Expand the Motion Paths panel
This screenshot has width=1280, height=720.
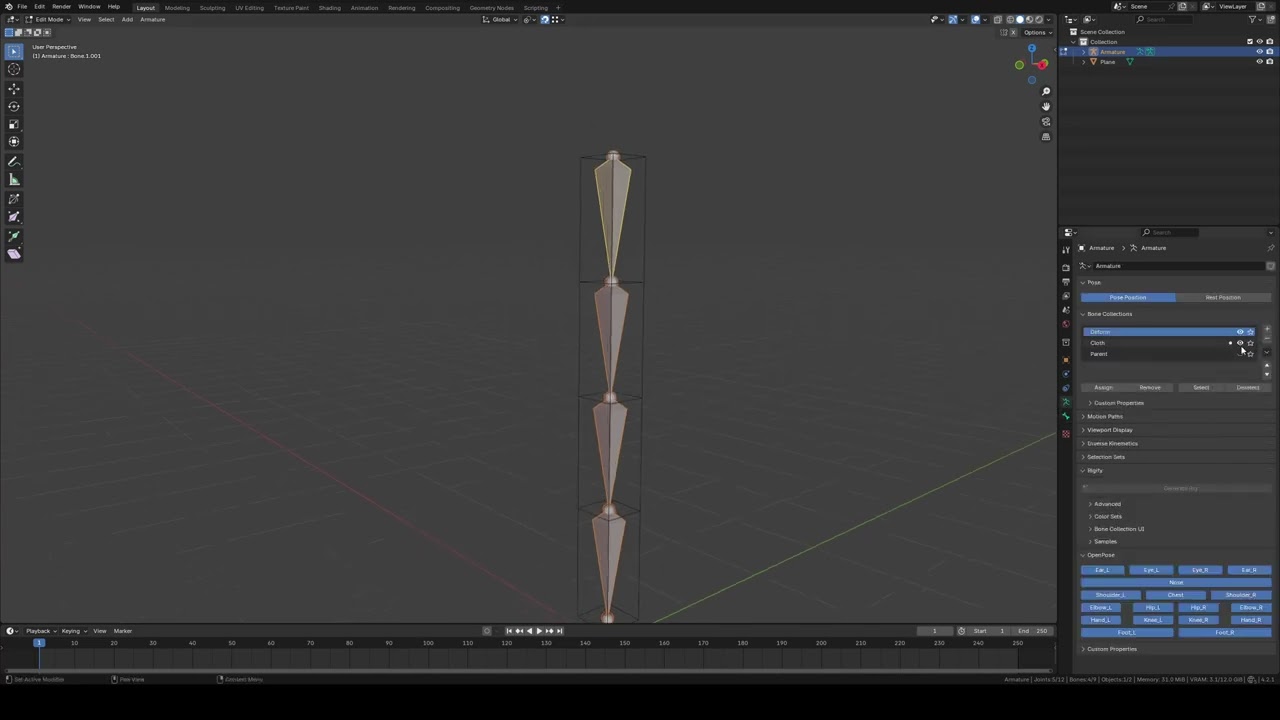point(1105,416)
